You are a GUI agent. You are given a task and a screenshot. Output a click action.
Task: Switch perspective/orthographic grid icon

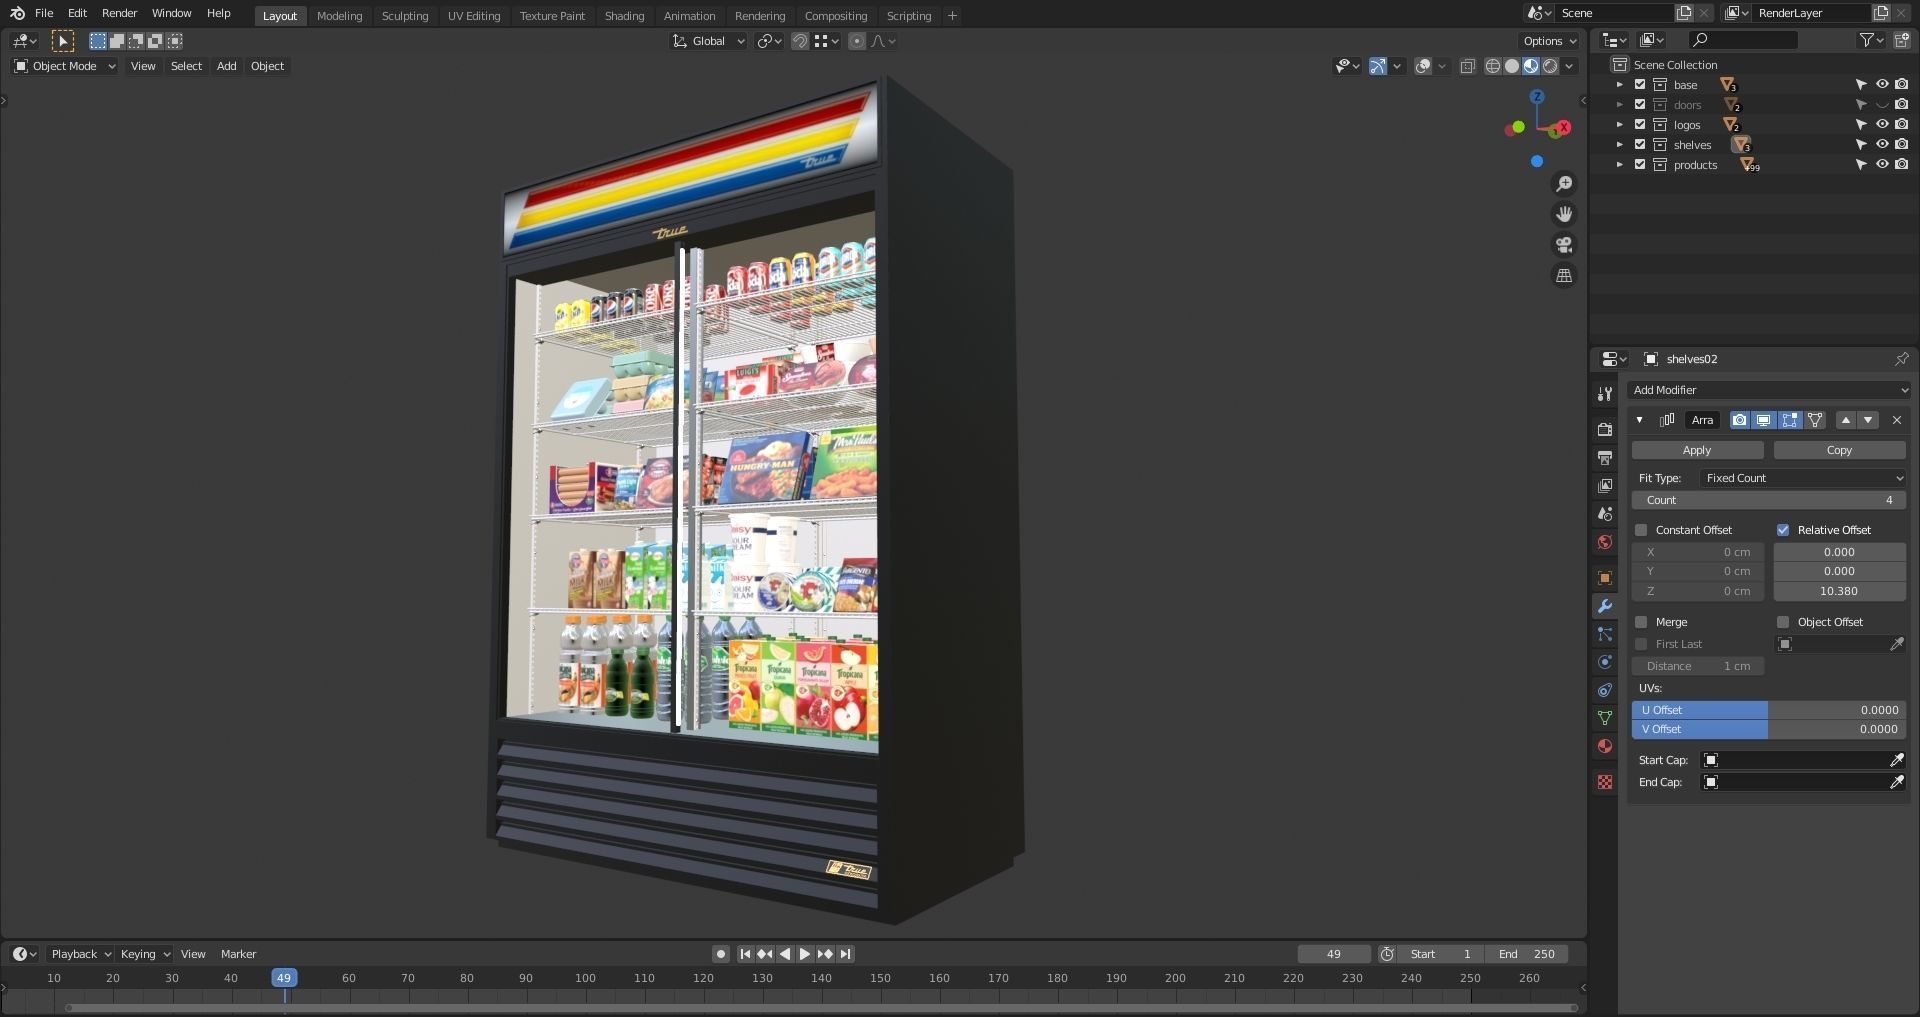point(1564,275)
